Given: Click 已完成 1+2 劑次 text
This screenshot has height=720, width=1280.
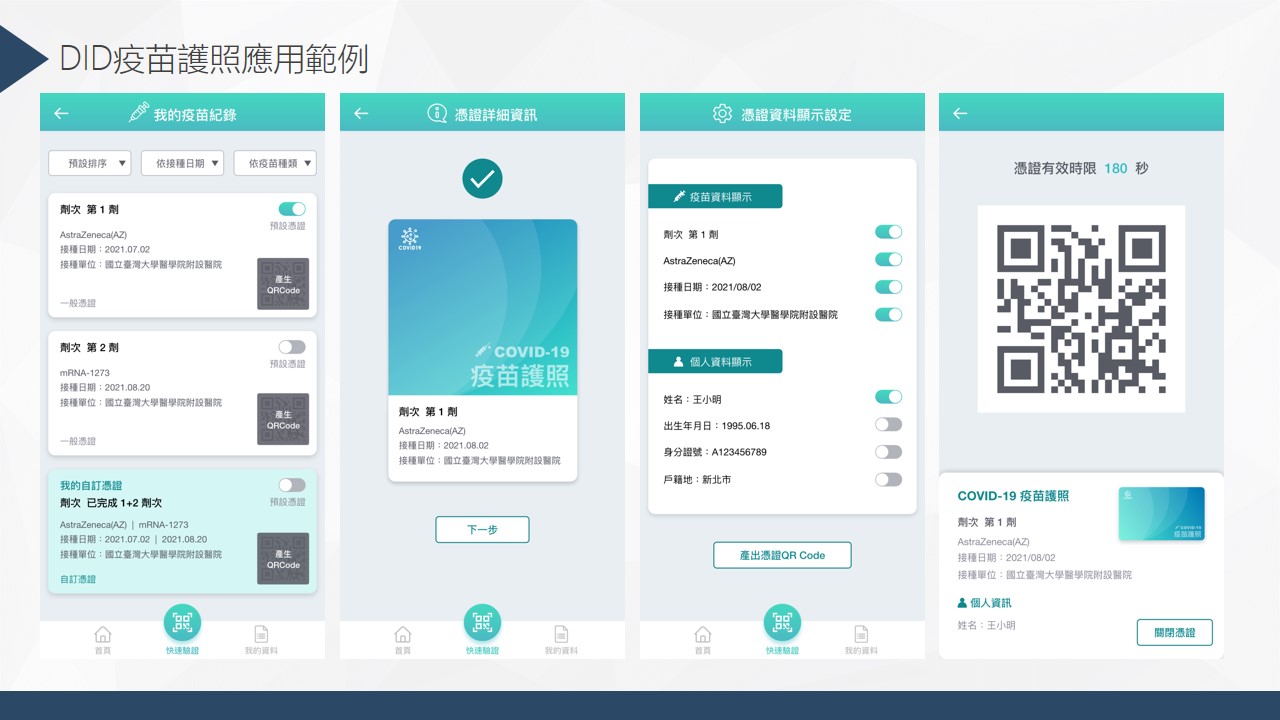Looking at the screenshot, I should [124, 503].
